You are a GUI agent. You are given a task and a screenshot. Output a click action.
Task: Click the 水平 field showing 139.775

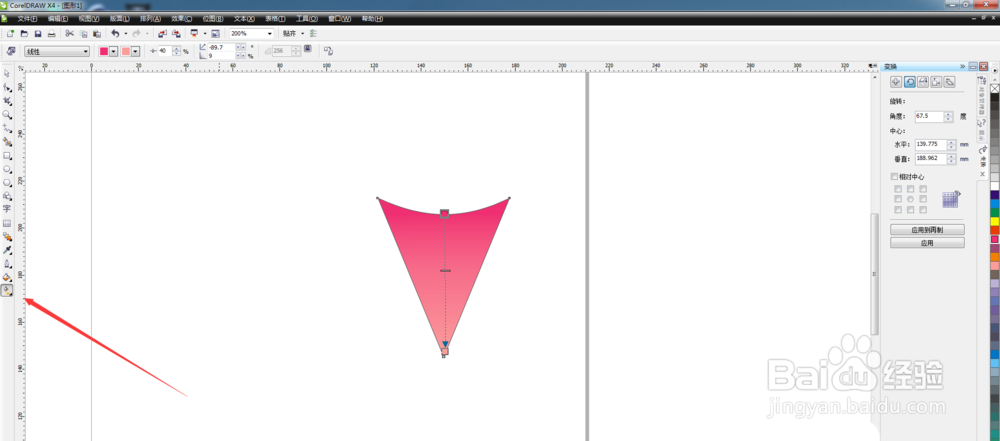coord(930,145)
